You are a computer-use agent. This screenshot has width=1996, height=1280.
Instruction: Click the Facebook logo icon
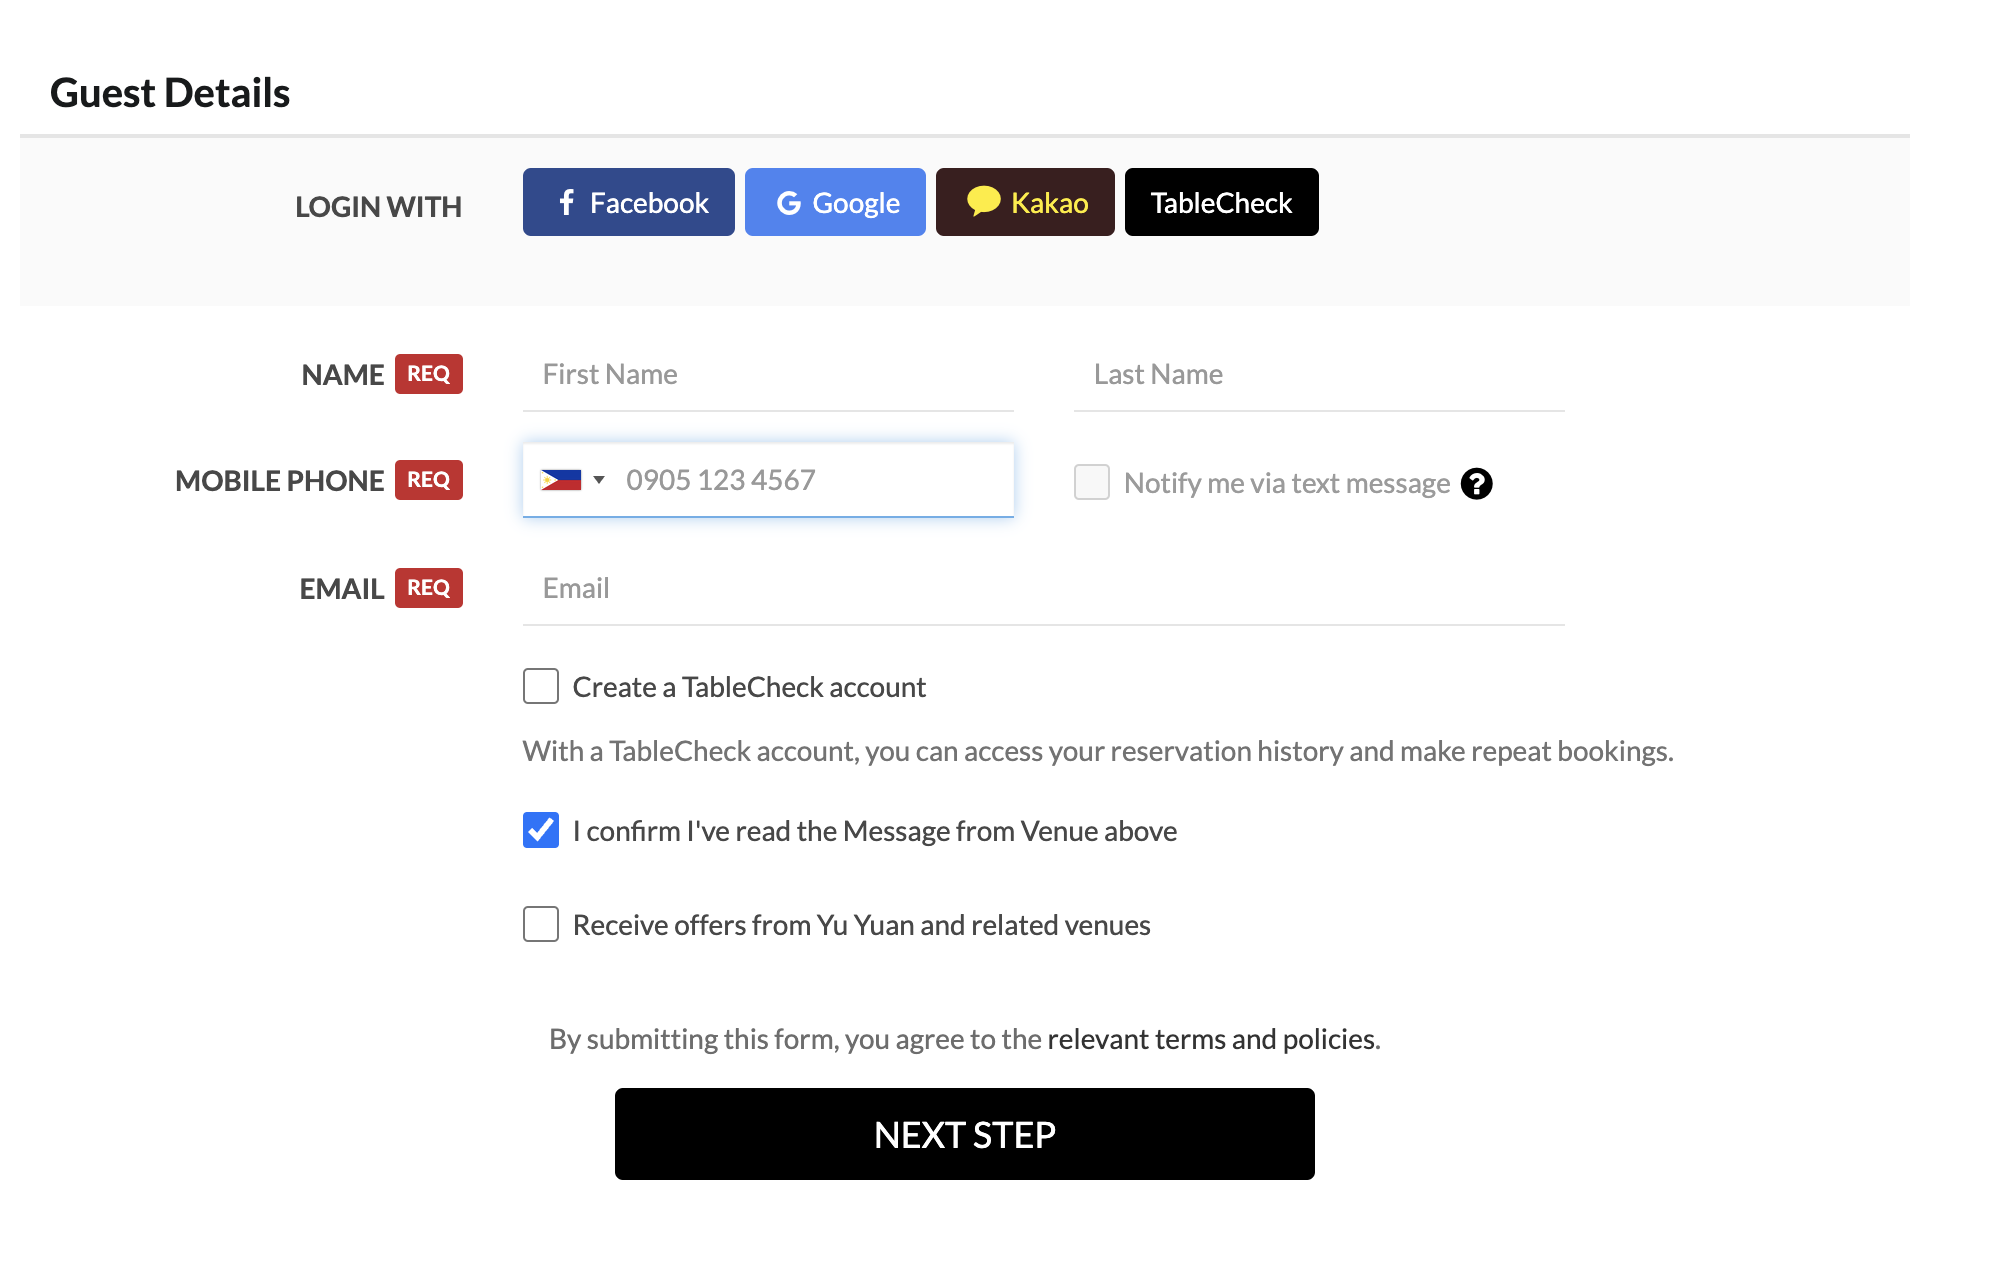567,203
